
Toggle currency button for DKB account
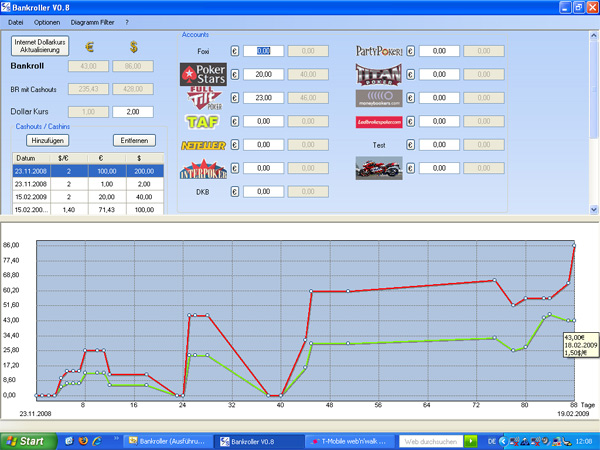tap(235, 191)
